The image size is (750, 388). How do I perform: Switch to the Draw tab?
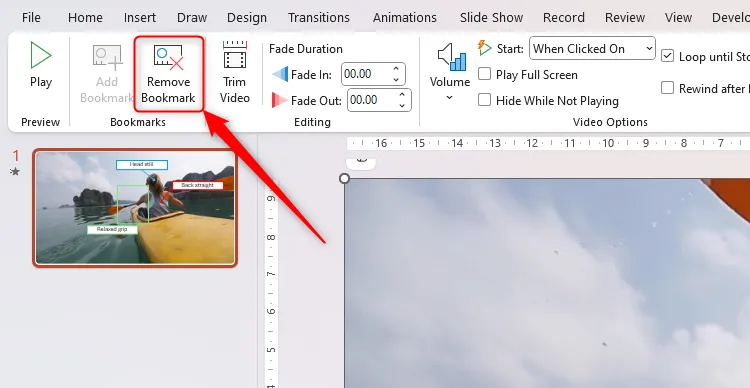click(192, 18)
